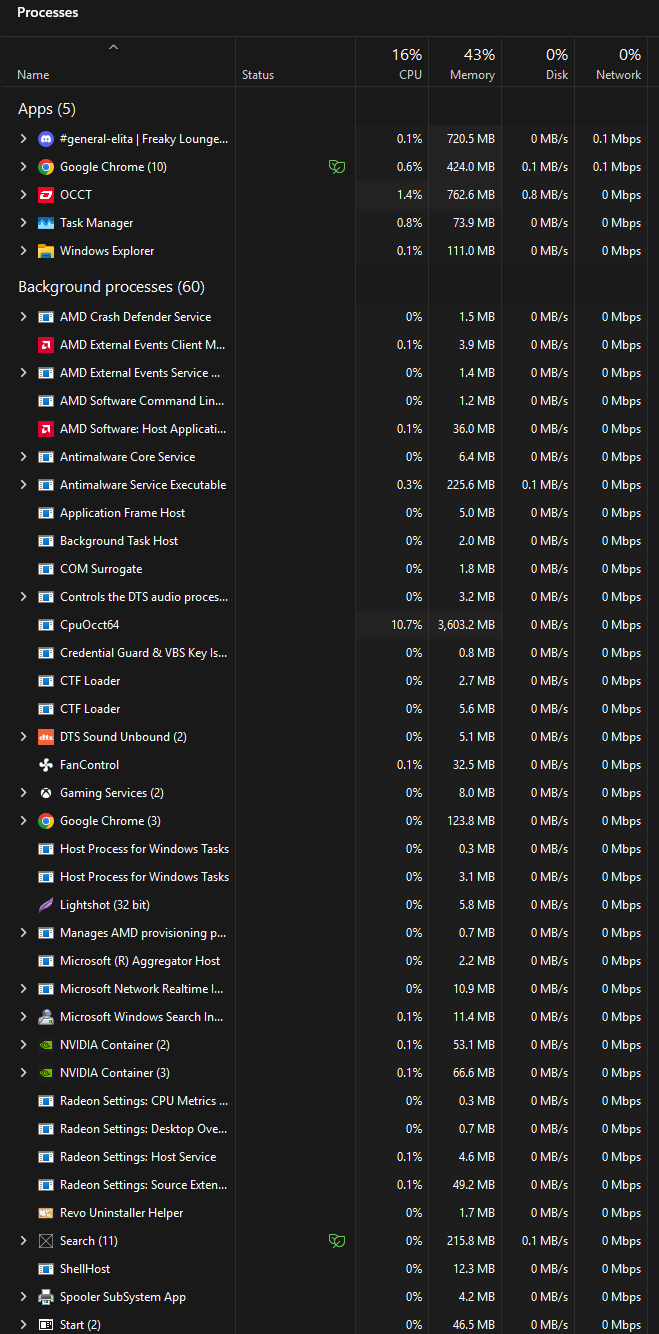Click the COM Surrogate process icon
The image size is (659, 1334).
coord(46,569)
